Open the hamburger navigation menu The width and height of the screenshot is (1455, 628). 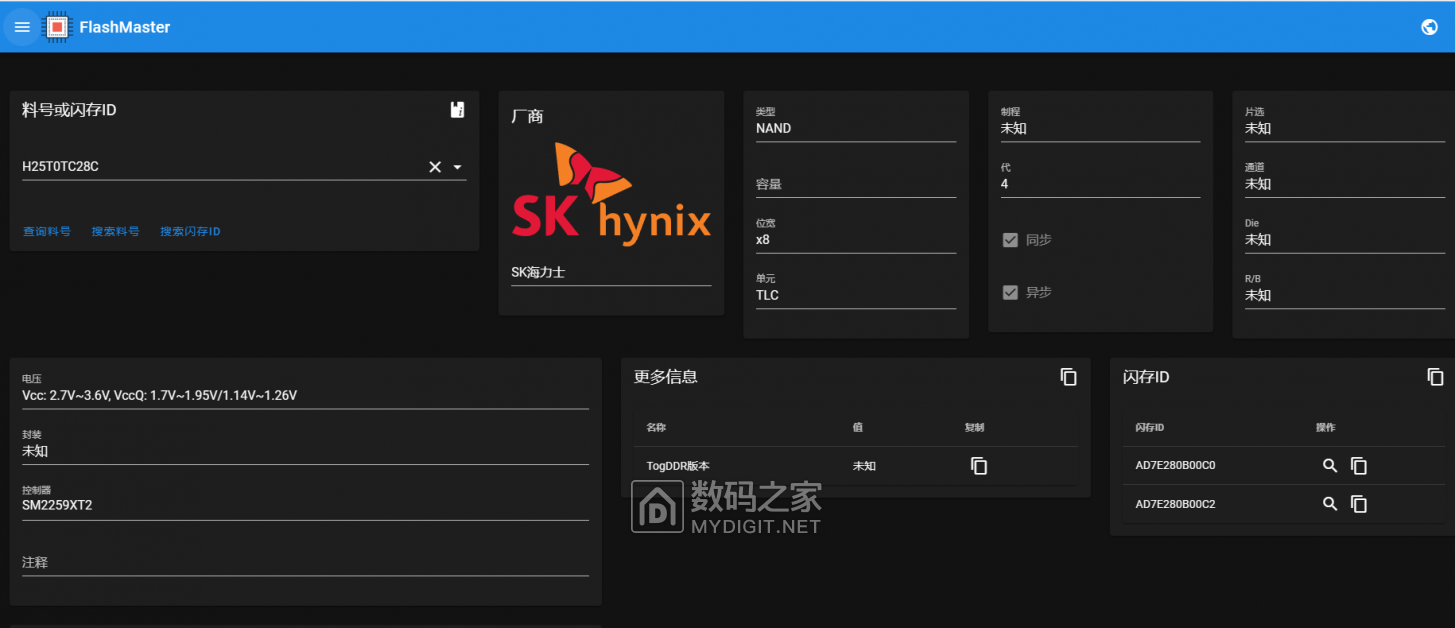click(x=22, y=27)
